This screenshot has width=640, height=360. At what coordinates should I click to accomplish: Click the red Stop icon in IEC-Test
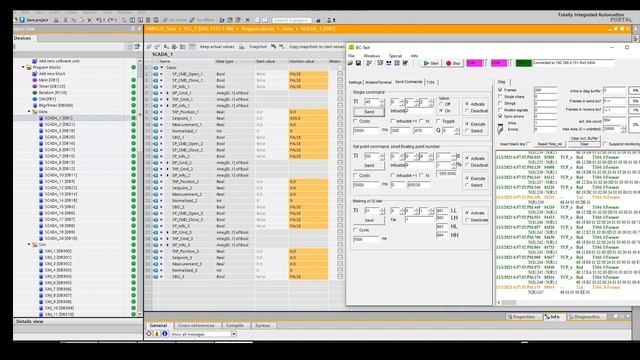[449, 63]
